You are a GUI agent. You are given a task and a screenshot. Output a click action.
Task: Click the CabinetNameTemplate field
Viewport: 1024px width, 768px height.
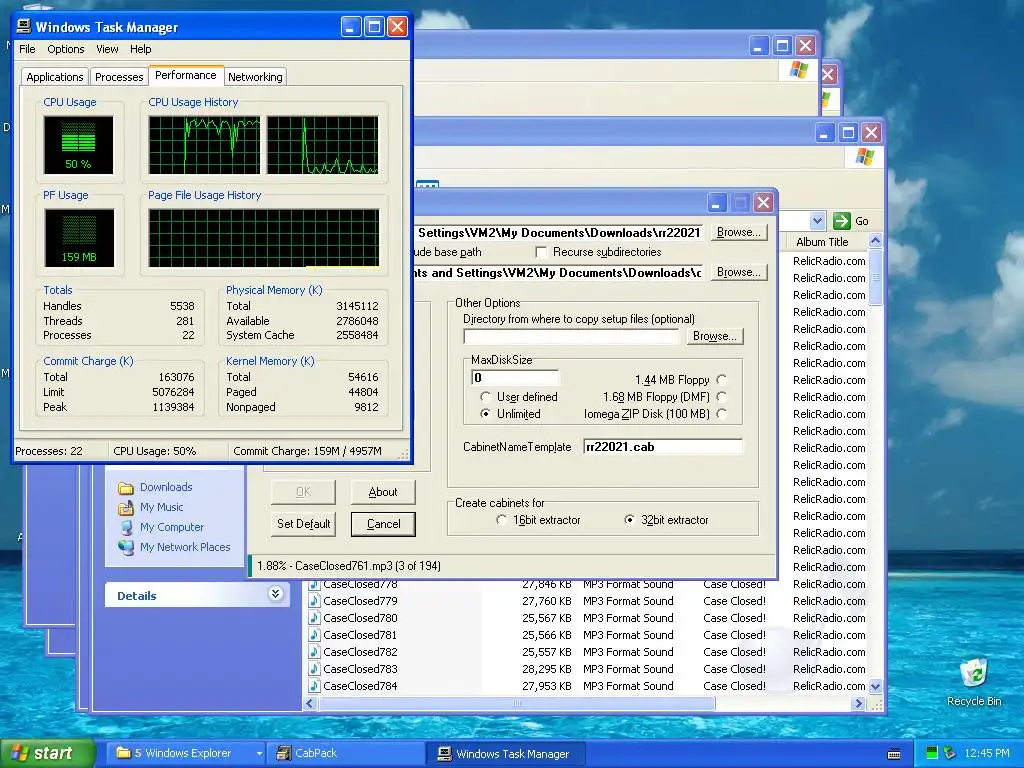click(x=663, y=447)
